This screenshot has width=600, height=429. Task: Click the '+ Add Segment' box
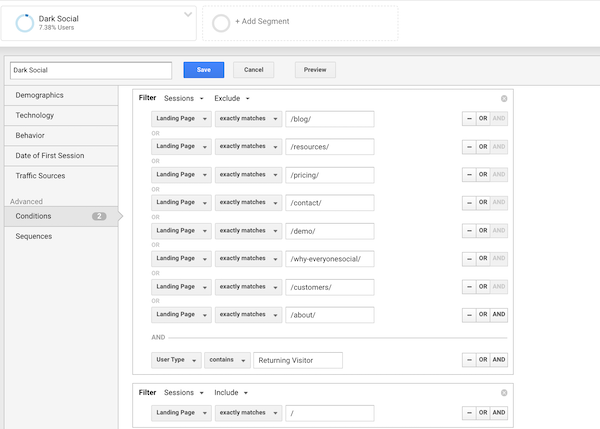pyautogui.click(x=300, y=23)
